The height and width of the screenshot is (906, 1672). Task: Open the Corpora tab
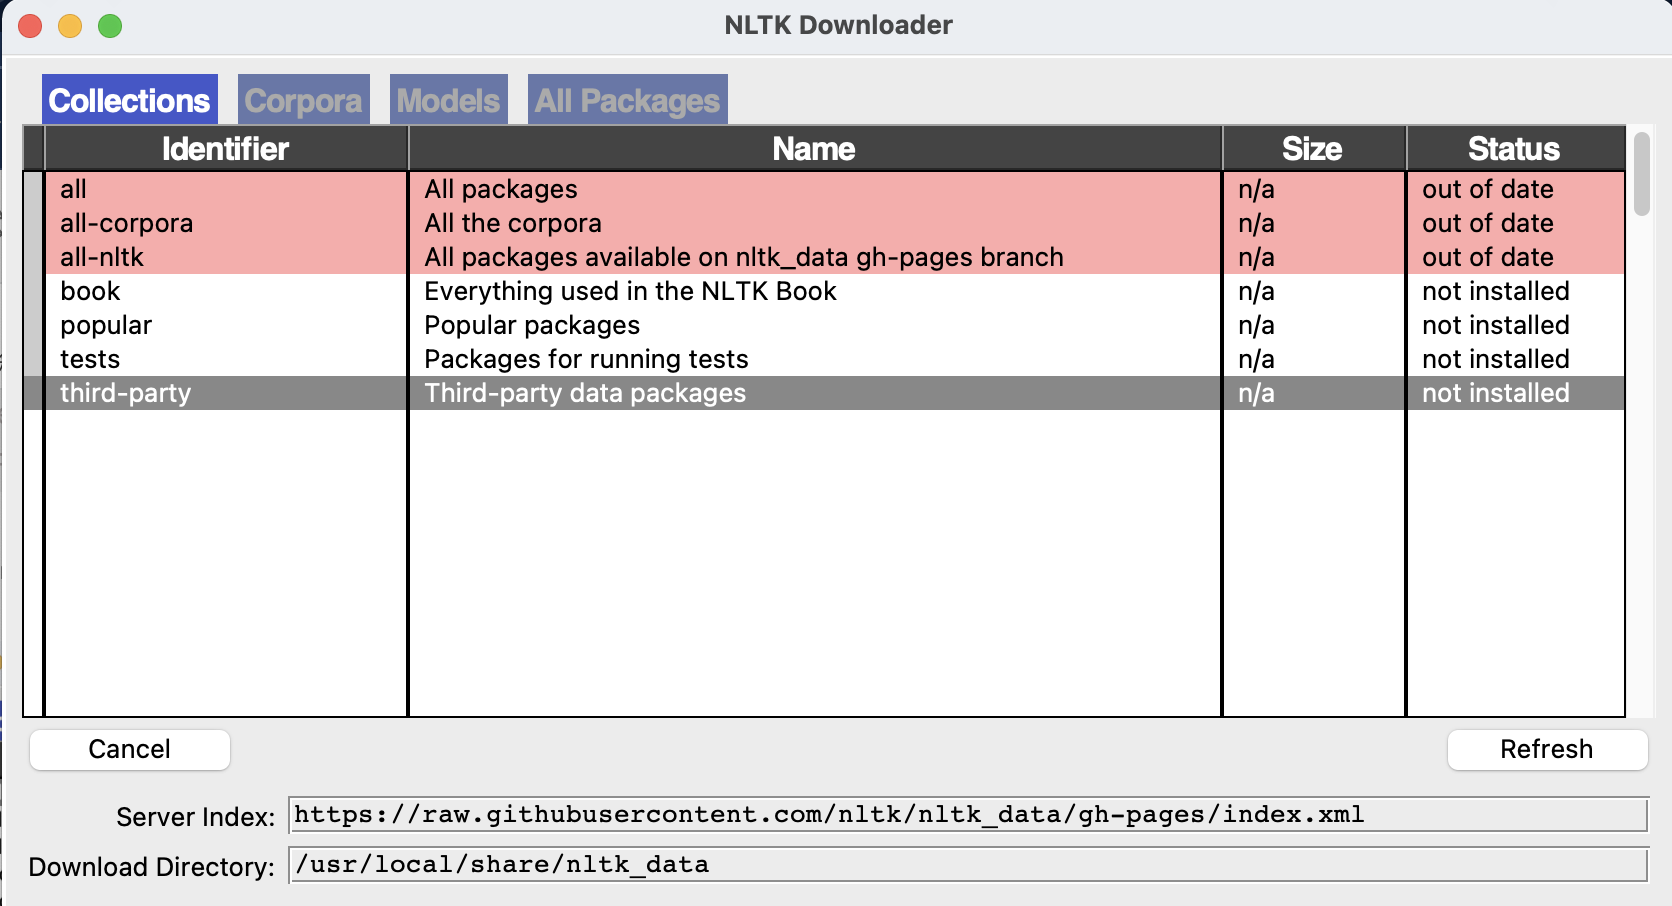pos(303,100)
